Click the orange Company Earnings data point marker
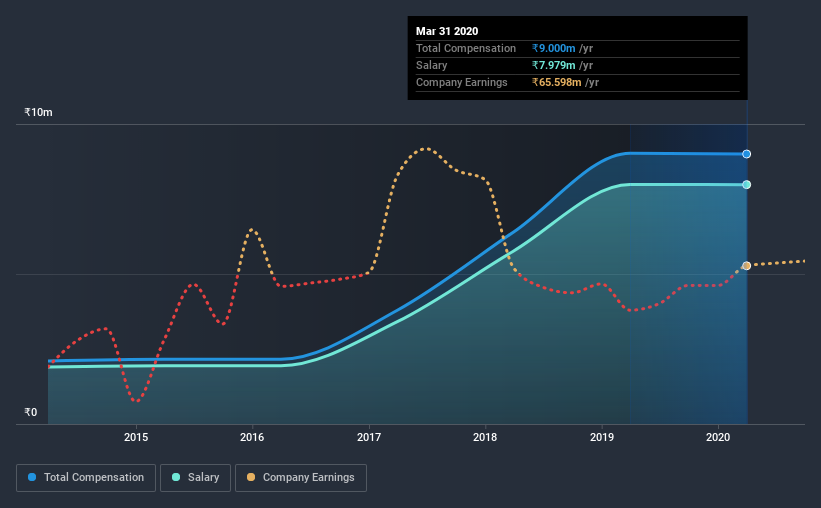821x508 pixels. pos(747,266)
